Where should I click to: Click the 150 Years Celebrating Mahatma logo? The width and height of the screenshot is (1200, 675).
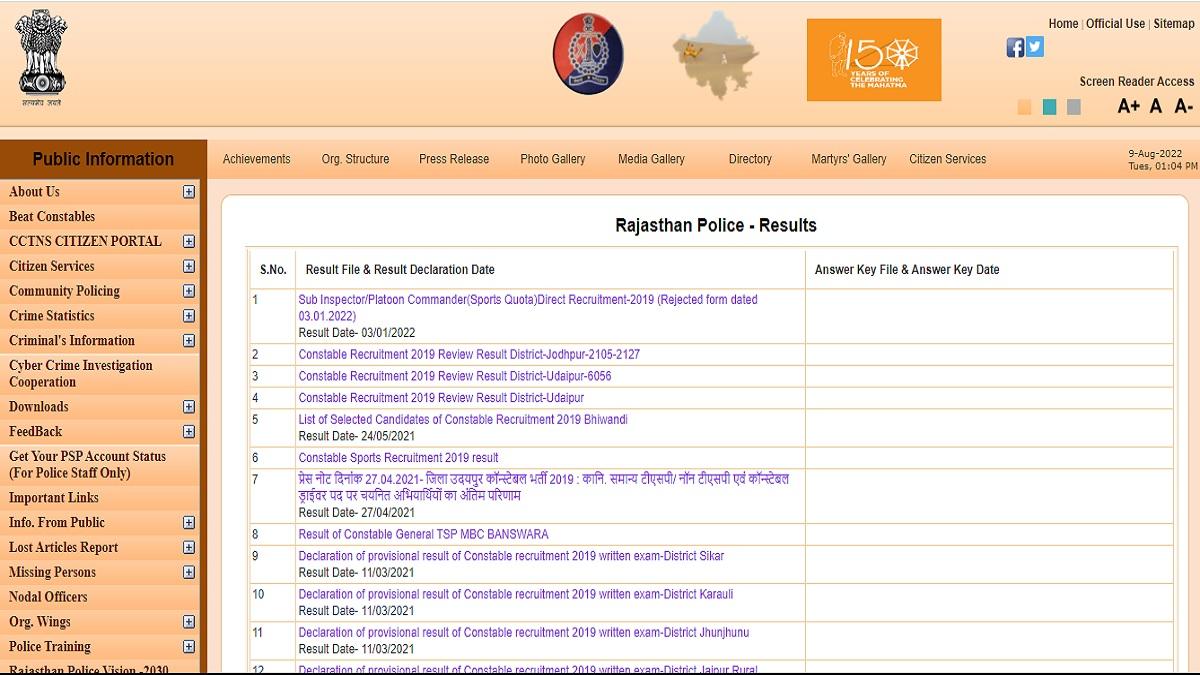[x=873, y=60]
